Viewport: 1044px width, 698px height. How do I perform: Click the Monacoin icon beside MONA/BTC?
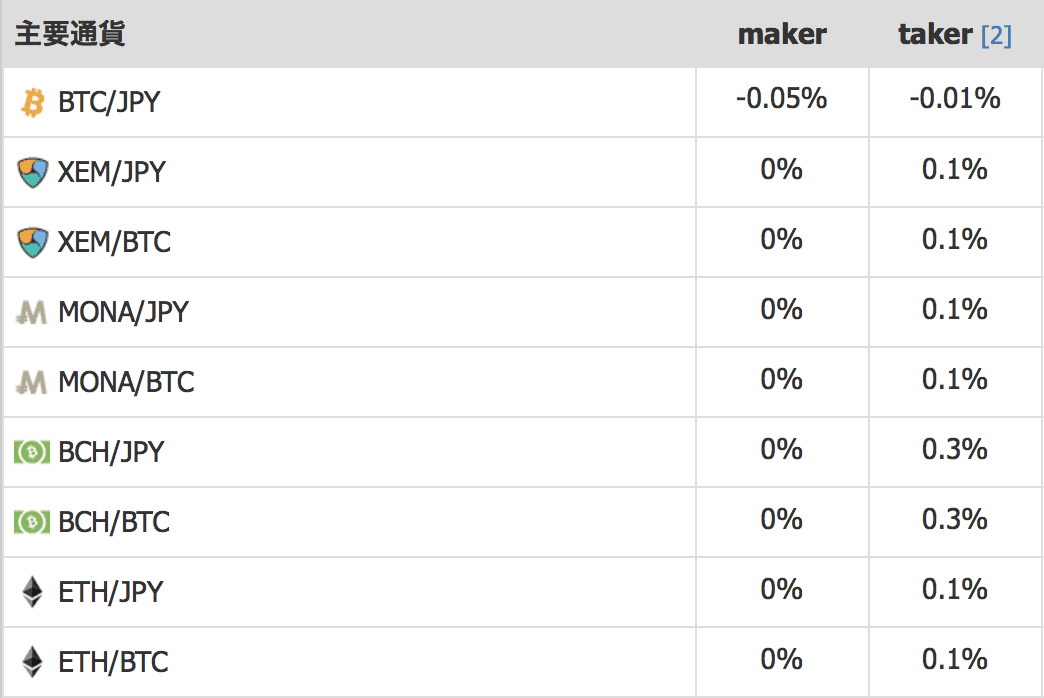coord(32,382)
